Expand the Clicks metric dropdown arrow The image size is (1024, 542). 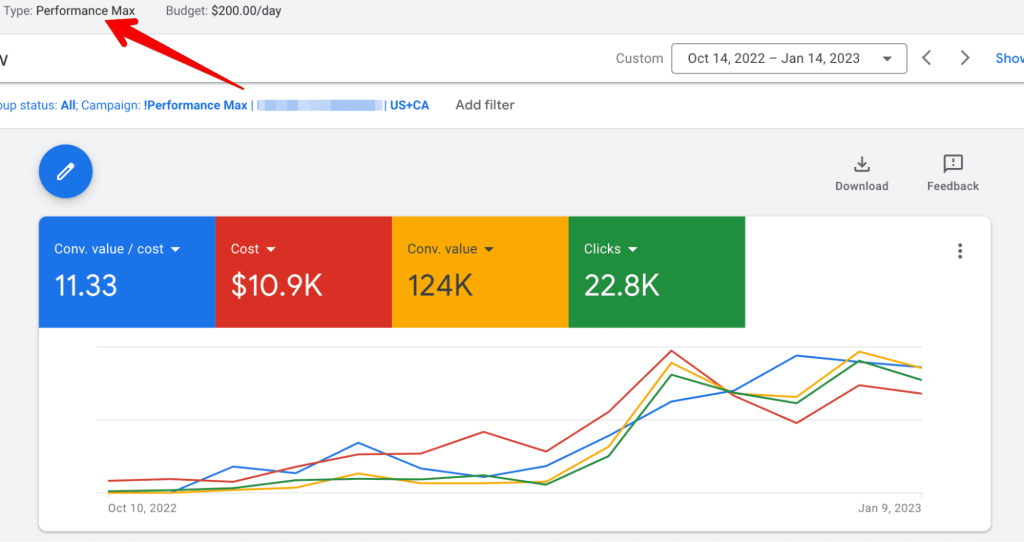(633, 249)
